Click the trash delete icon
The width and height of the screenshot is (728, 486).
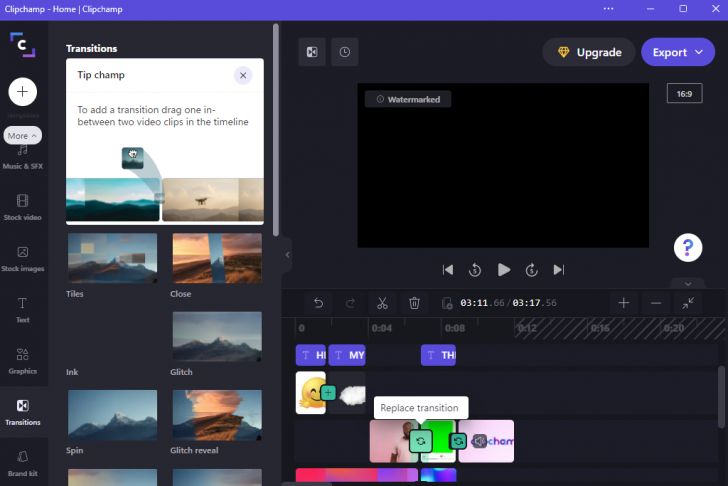415,302
